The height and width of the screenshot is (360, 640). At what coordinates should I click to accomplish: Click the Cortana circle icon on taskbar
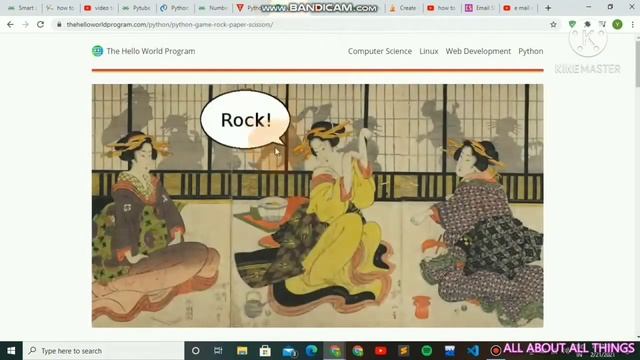pos(196,351)
